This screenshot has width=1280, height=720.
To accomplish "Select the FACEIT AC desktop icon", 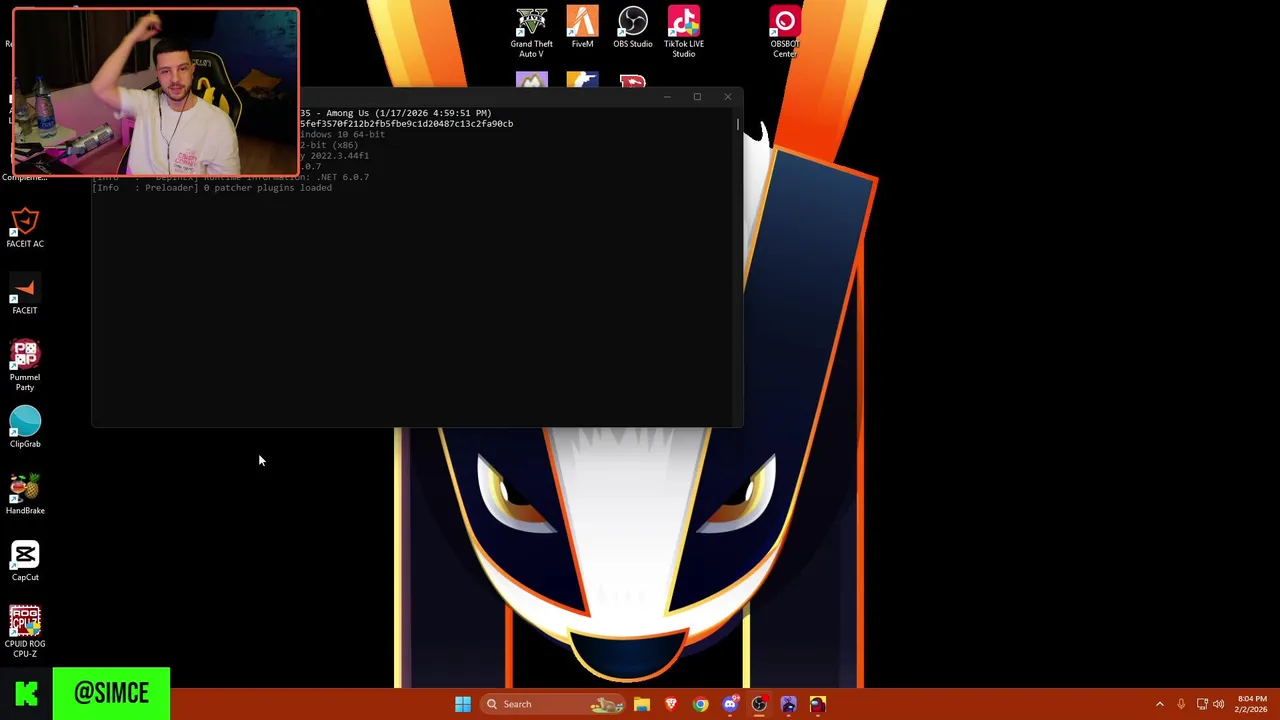I will (25, 228).
